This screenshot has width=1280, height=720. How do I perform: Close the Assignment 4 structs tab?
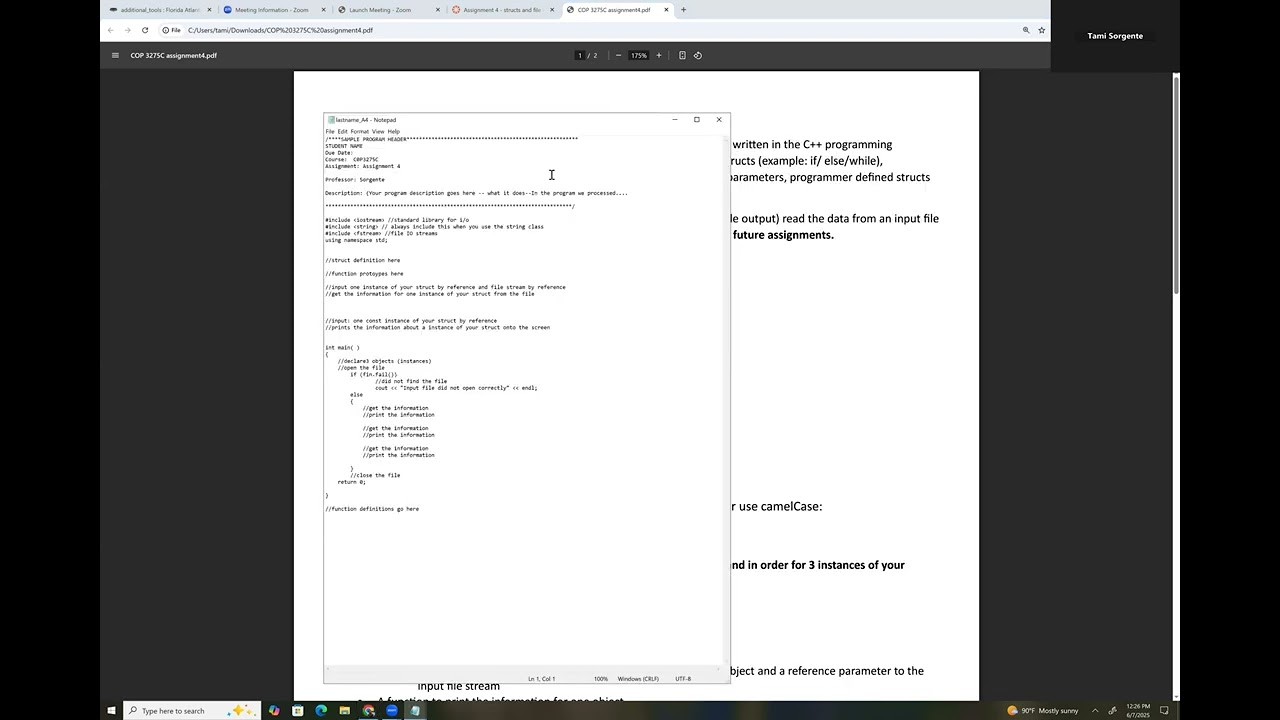(x=552, y=10)
